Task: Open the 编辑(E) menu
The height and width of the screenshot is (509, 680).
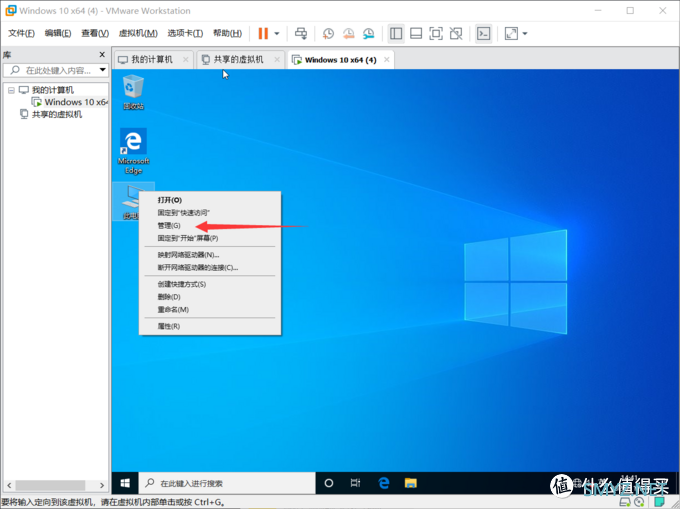Action: 58,33
